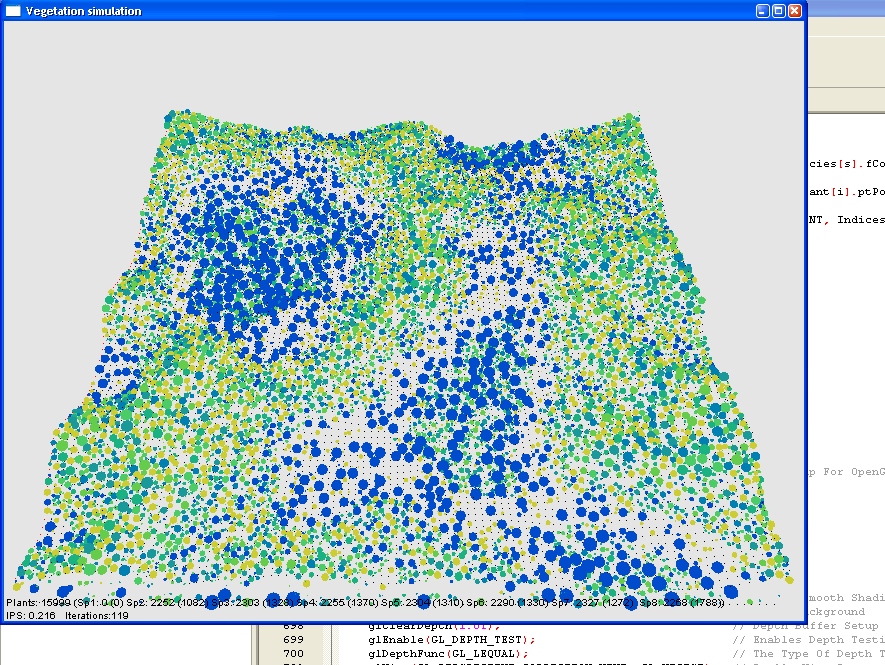Select line number 700 in the gutter
The height and width of the screenshot is (665, 885).
point(293,654)
